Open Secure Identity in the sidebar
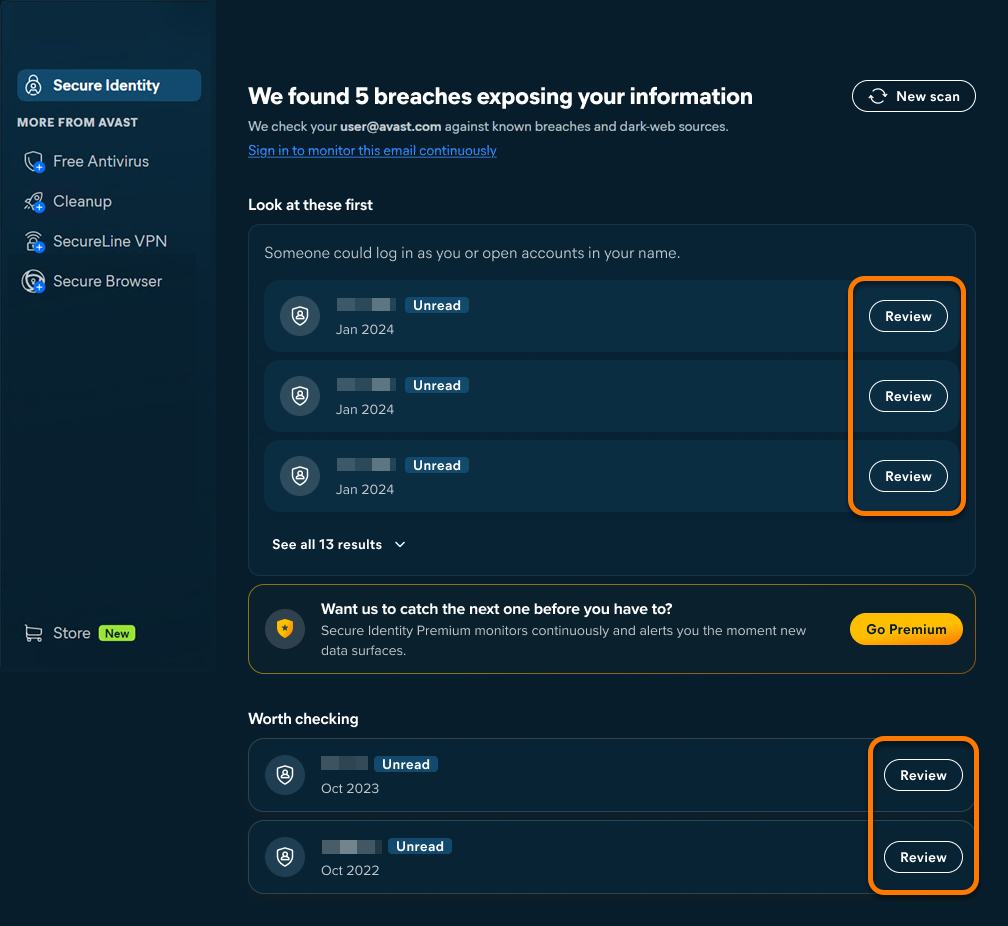Image resolution: width=1008 pixels, height=926 pixels. pyautogui.click(x=109, y=85)
